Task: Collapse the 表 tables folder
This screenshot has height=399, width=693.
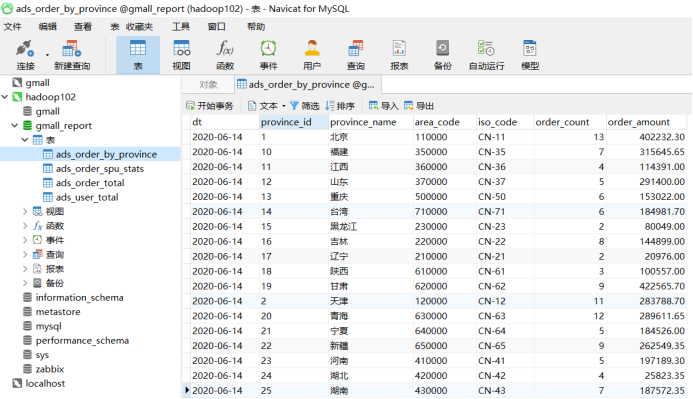Action: (x=25, y=140)
